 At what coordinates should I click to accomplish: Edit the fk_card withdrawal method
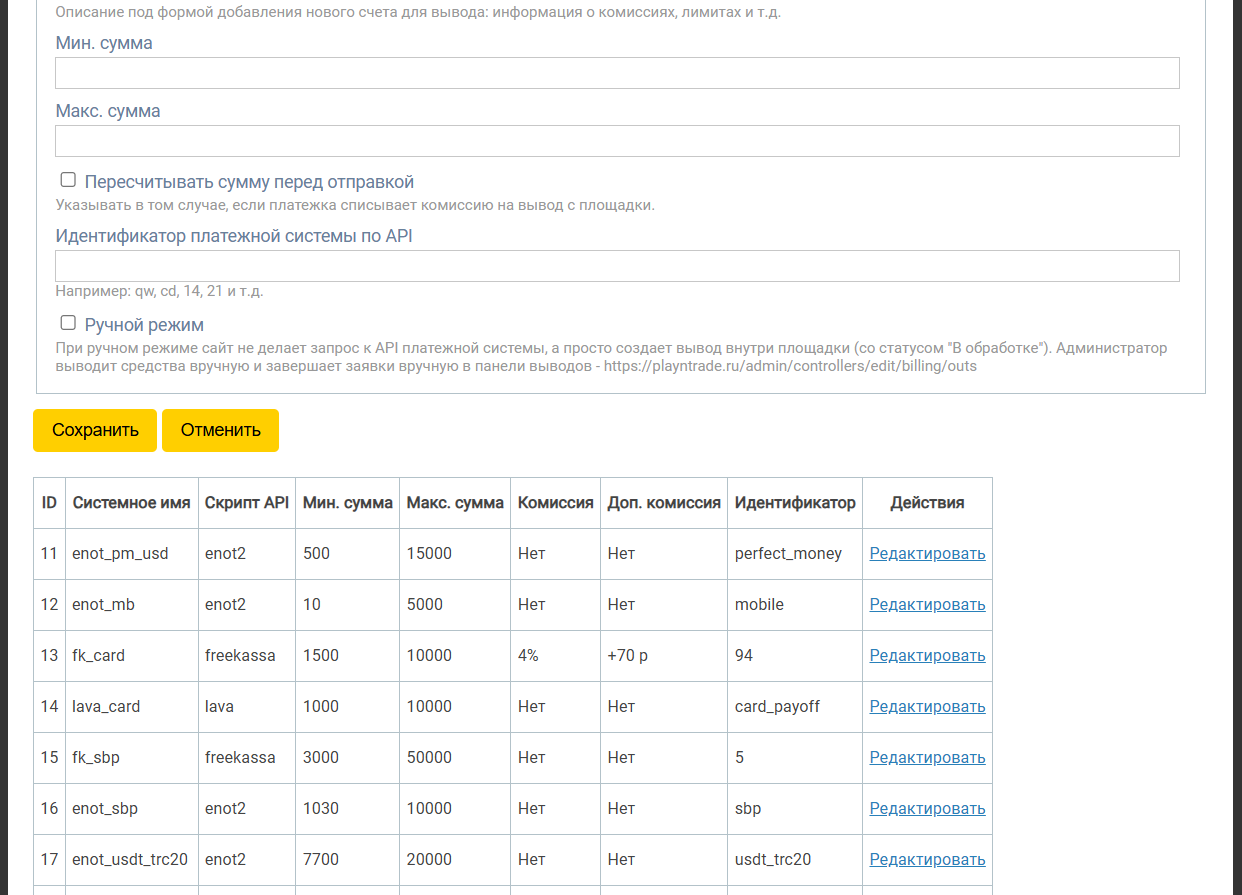(x=927, y=656)
